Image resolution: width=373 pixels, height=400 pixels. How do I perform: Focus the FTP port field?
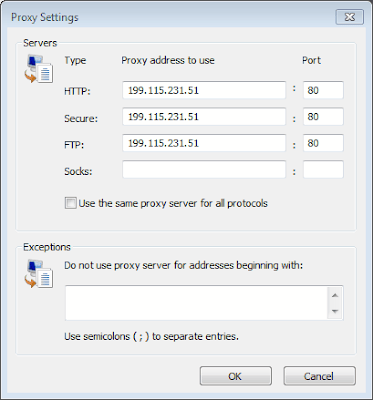pos(323,143)
